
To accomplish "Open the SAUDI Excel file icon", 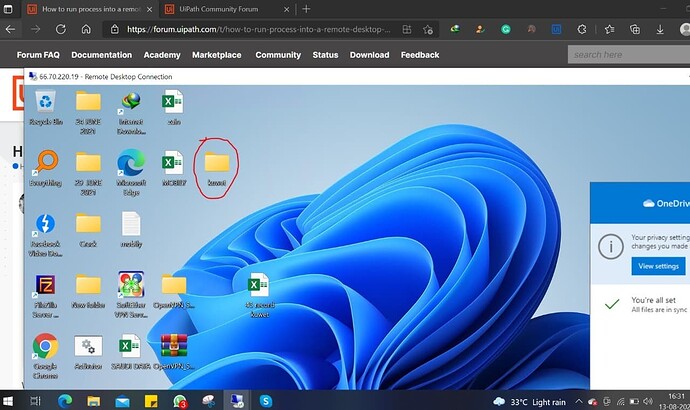I will click(x=130, y=352).
